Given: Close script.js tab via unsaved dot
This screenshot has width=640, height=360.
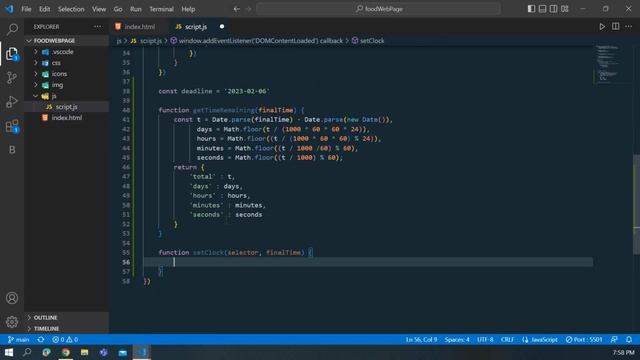Looking at the screenshot, I should coord(222,27).
